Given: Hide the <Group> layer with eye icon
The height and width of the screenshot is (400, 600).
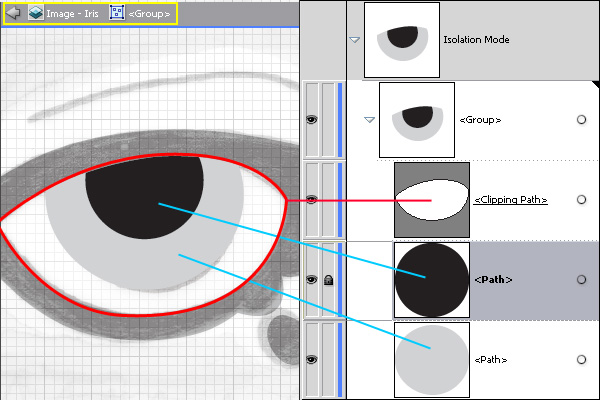Looking at the screenshot, I should click(x=312, y=120).
